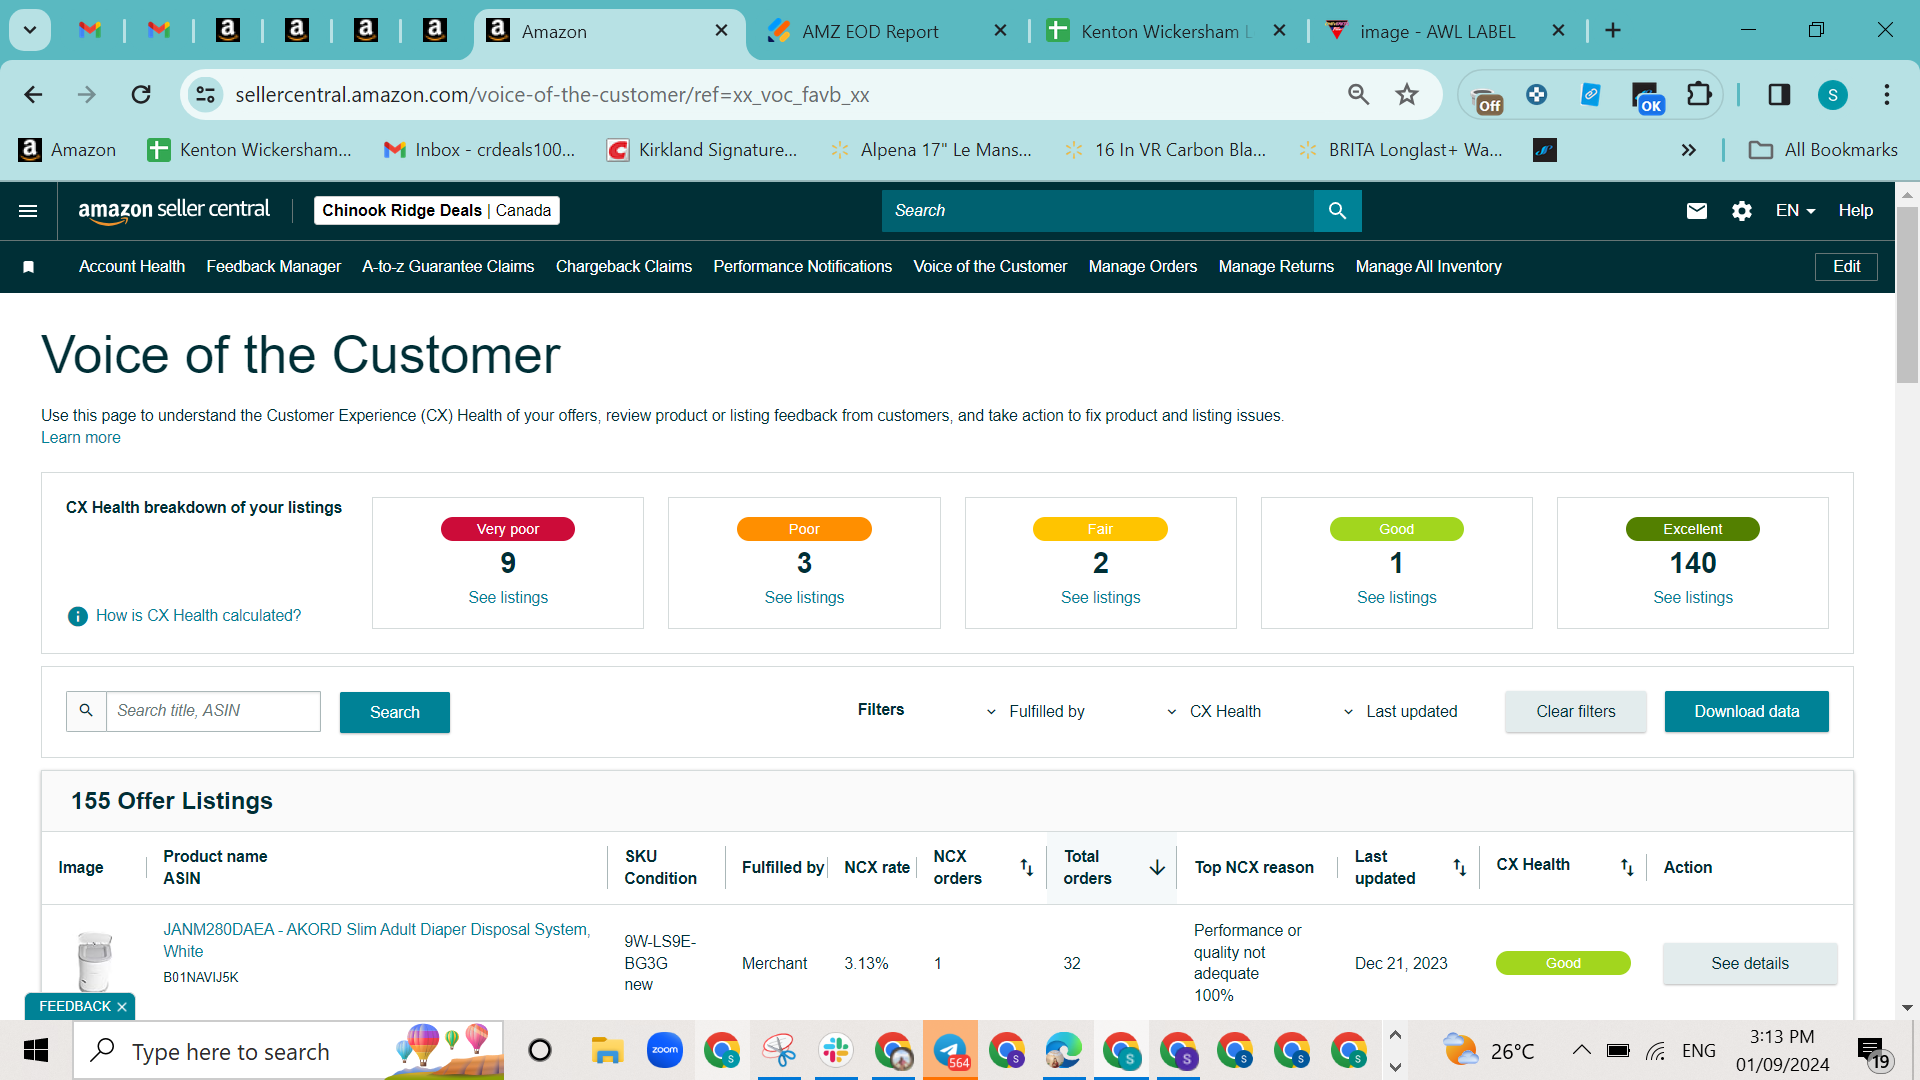Click the search magnifier button in header
This screenshot has height=1080, width=1920.
coord(1337,211)
